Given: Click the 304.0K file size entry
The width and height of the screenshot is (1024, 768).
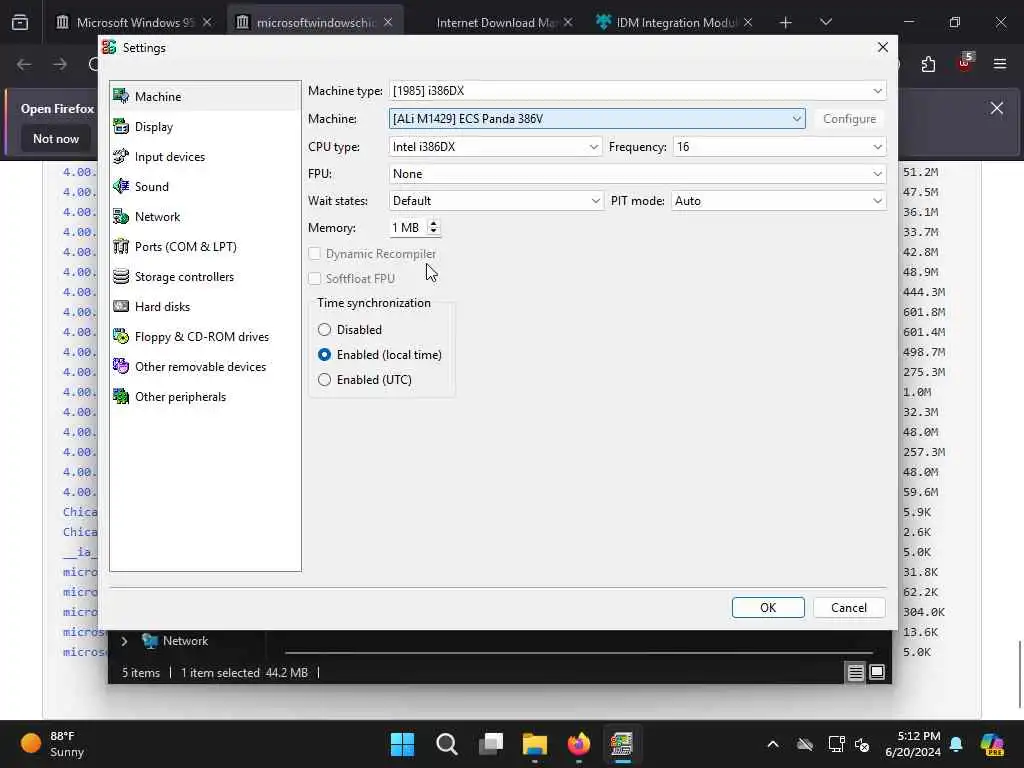Looking at the screenshot, I should pos(923,612).
